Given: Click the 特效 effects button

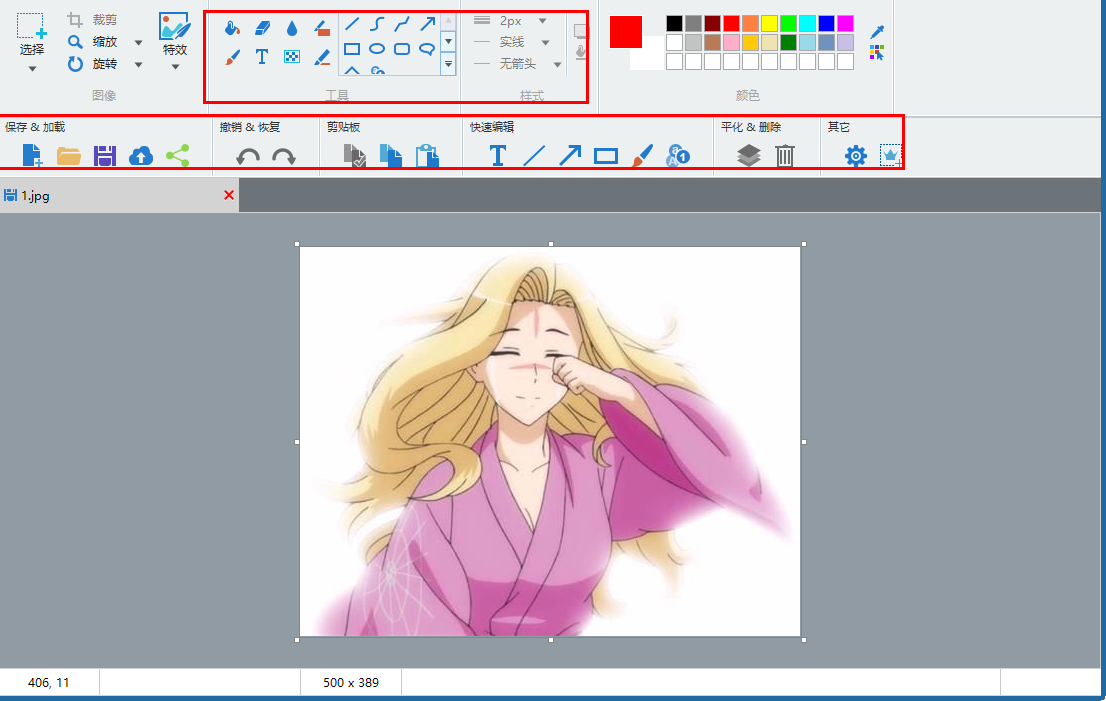Looking at the screenshot, I should 175,34.
